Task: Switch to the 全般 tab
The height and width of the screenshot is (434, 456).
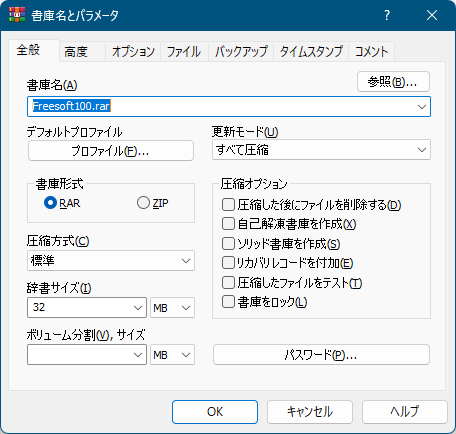Action: (34, 50)
